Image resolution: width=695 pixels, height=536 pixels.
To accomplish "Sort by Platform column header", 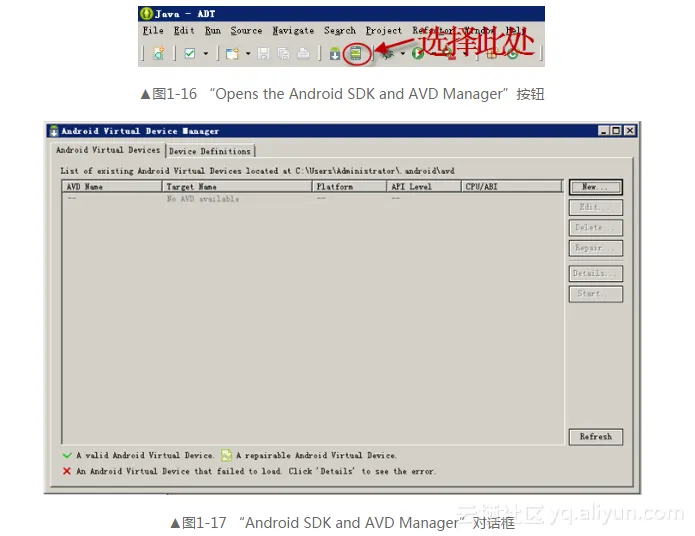I will (x=349, y=187).
